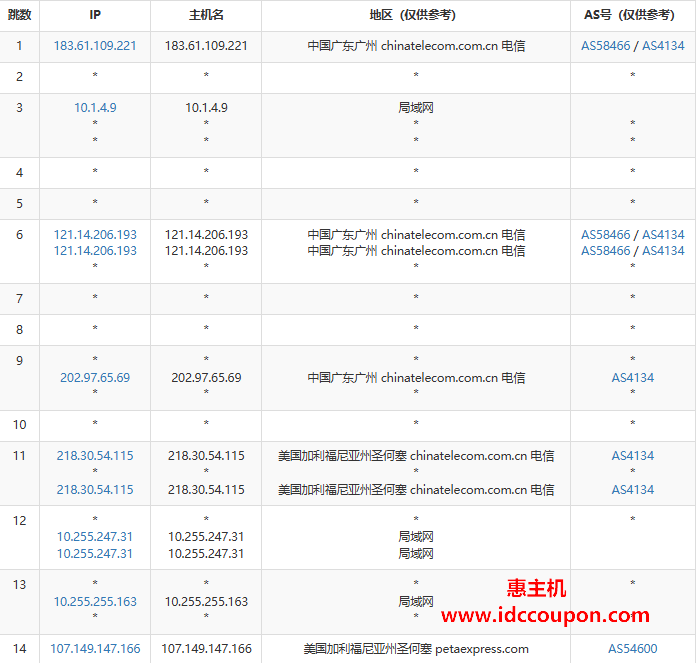Viewport: 696px width, 663px height.
Task: Open AS58466 link in hop 1 row
Action: [x=605, y=46]
